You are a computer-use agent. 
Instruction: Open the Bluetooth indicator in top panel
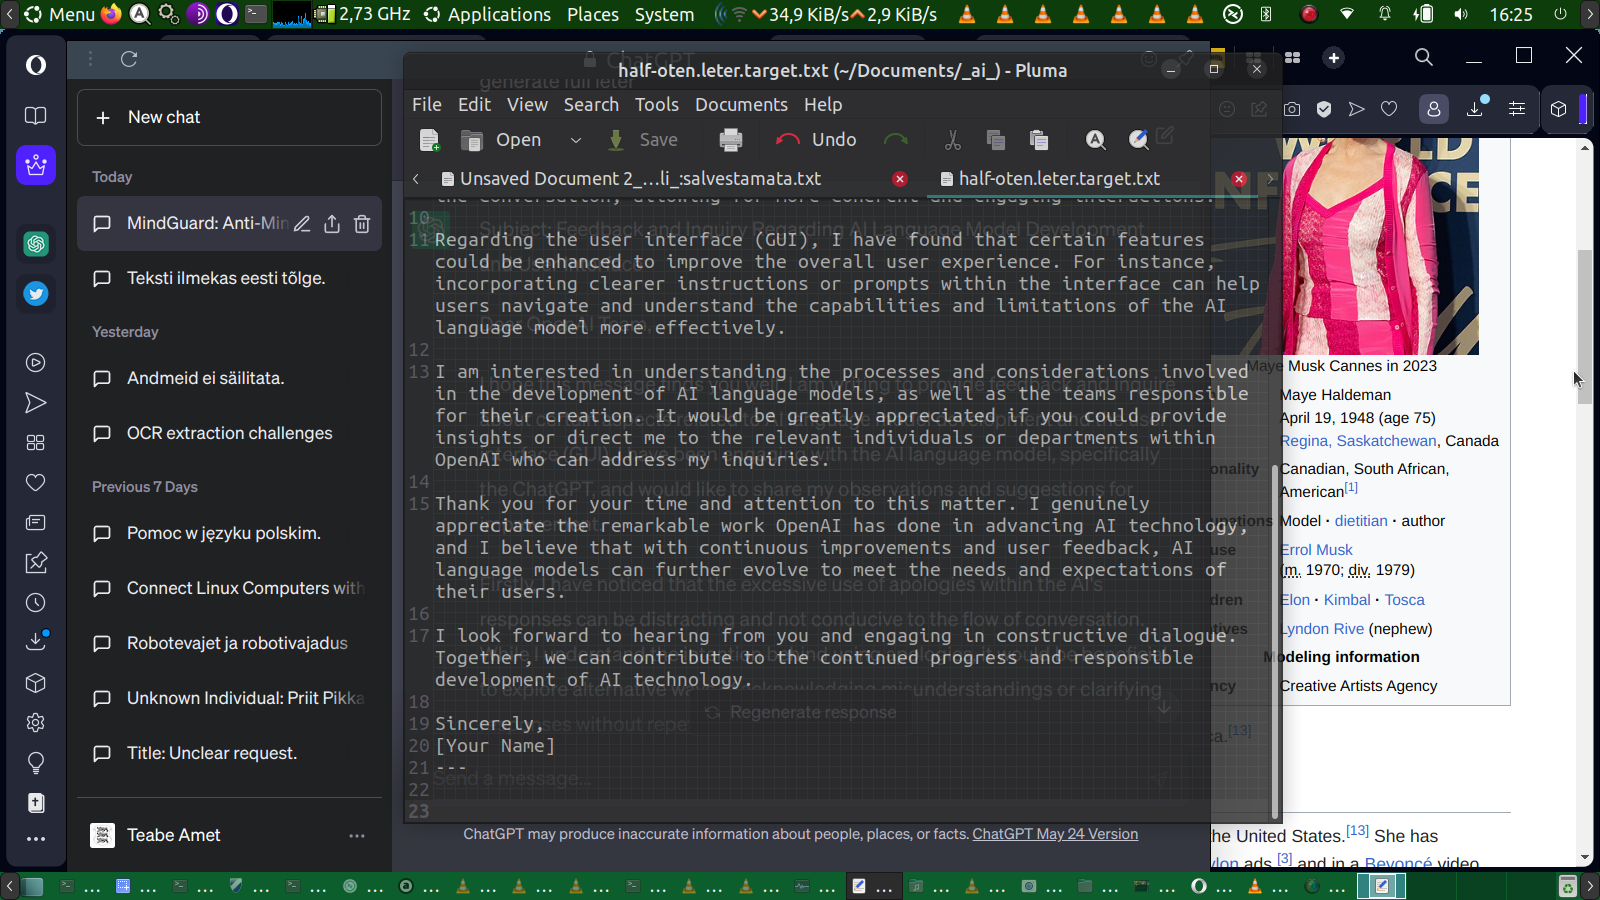click(x=1266, y=14)
